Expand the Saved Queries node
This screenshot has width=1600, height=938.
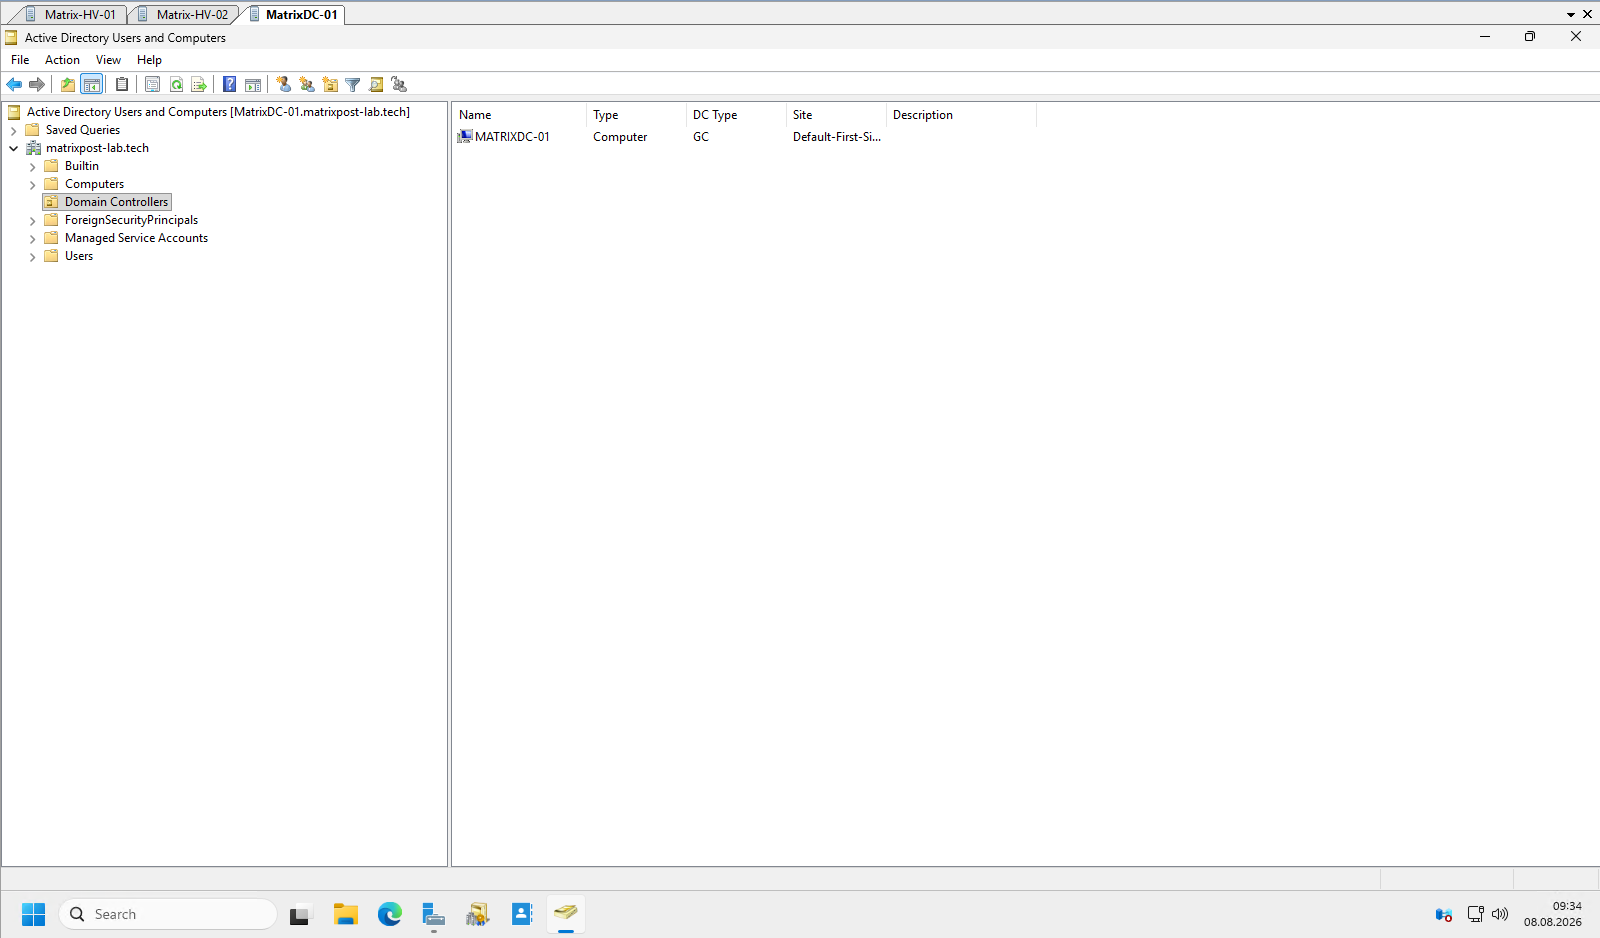click(13, 131)
